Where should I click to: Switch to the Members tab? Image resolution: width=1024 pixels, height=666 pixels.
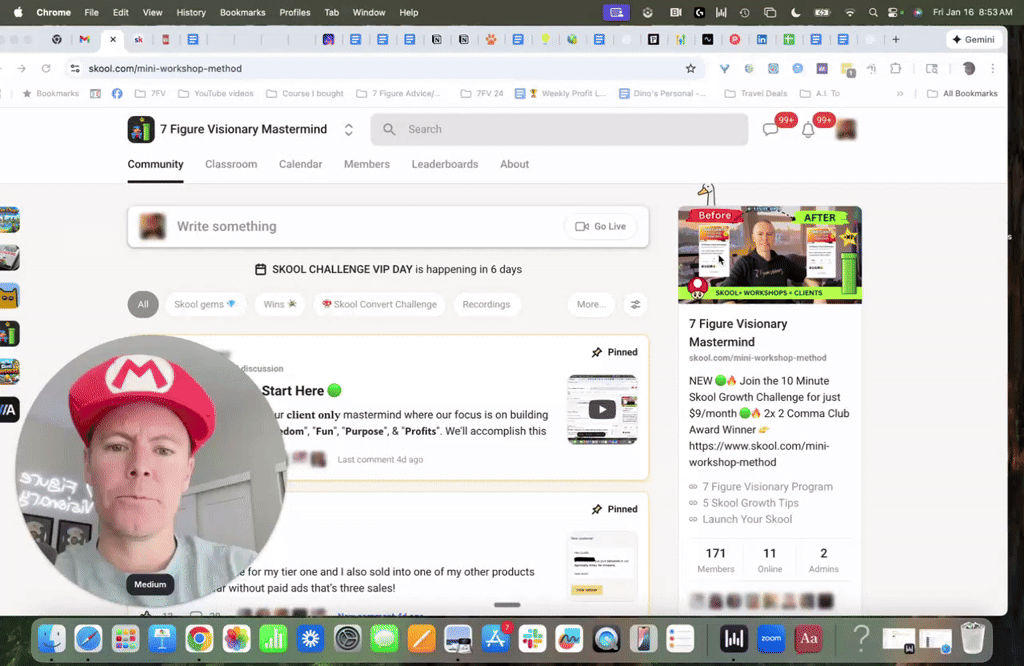pos(367,165)
